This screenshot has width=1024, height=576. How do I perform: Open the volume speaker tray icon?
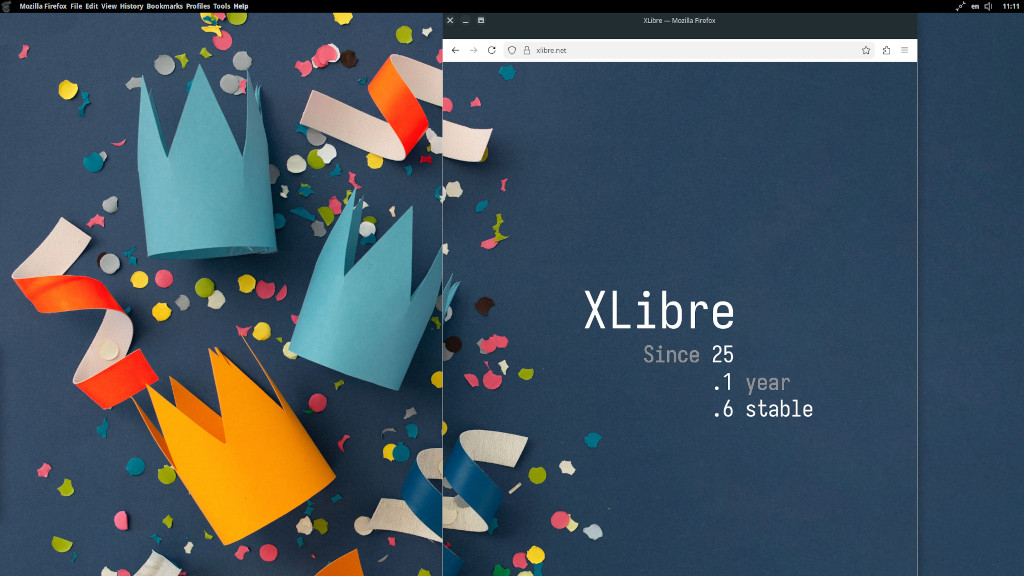[989, 7]
